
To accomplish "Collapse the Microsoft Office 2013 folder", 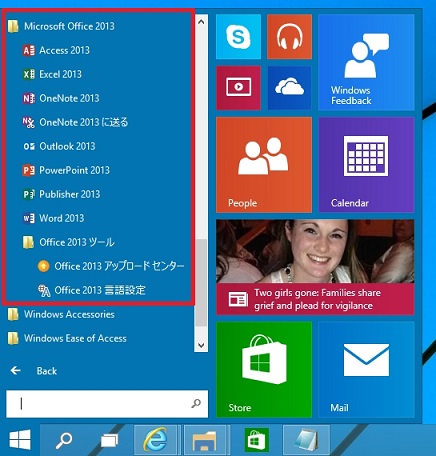I will coord(61,26).
